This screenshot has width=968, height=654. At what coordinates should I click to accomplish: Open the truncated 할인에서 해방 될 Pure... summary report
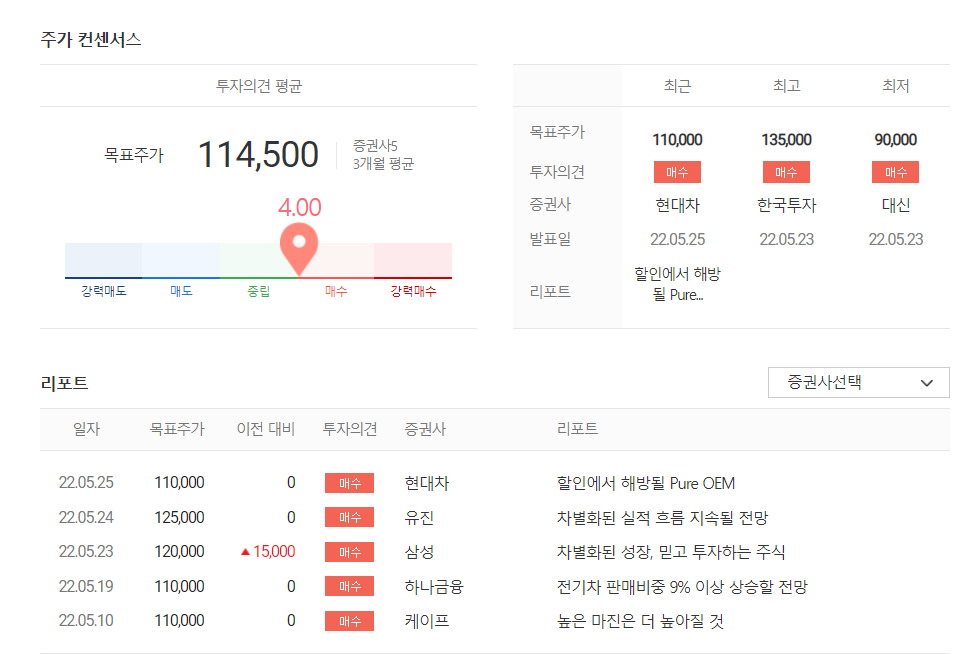pos(677,284)
